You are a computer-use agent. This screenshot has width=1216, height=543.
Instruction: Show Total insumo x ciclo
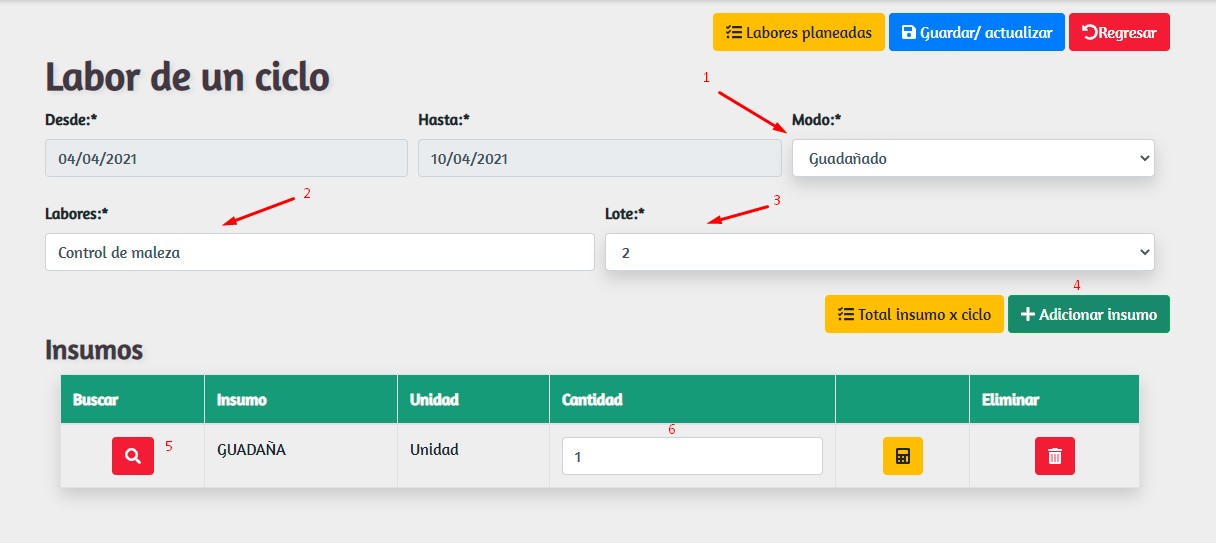coord(913,314)
